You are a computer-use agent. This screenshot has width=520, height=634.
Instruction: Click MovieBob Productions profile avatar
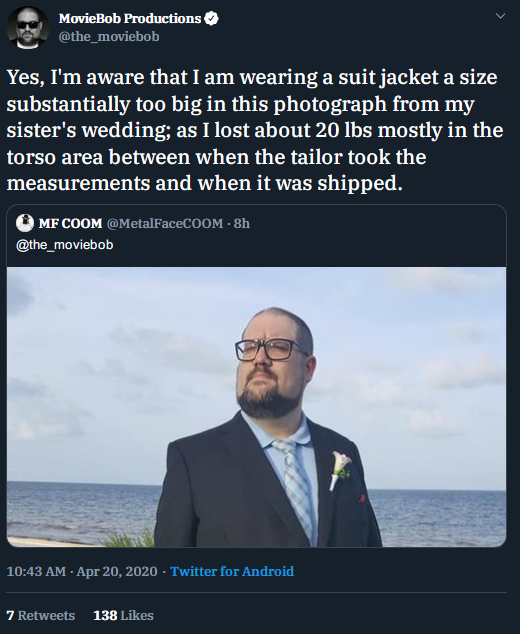click(28, 28)
